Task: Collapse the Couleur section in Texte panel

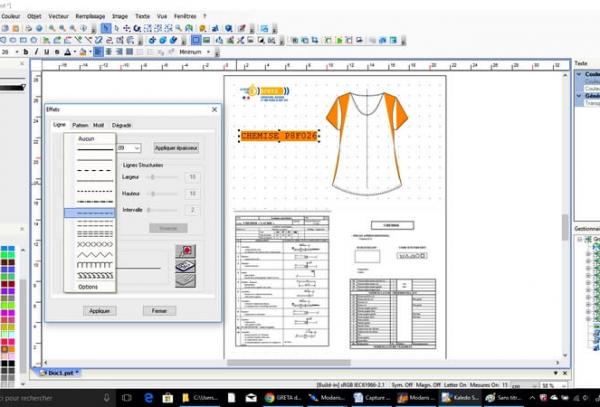Action: [x=579, y=74]
